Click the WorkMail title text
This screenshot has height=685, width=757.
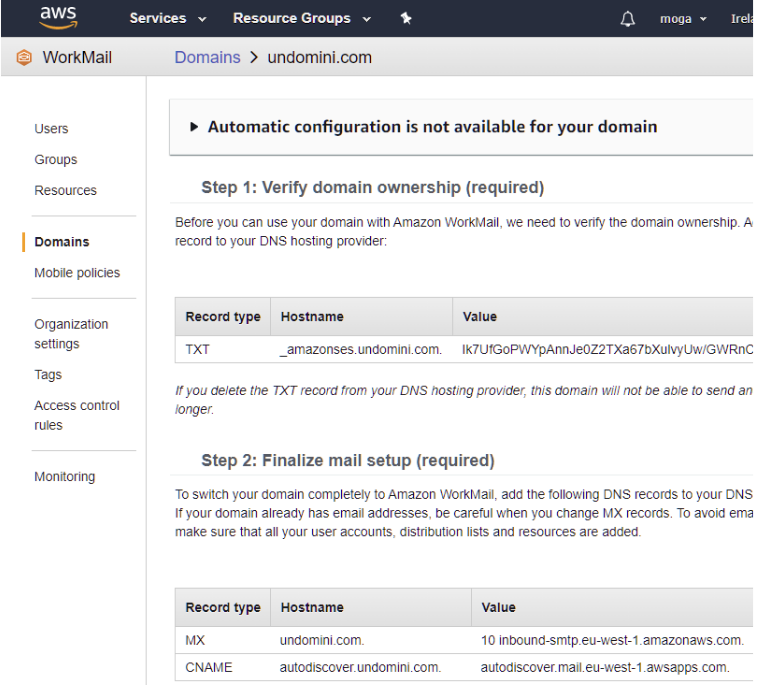pyautogui.click(x=77, y=57)
